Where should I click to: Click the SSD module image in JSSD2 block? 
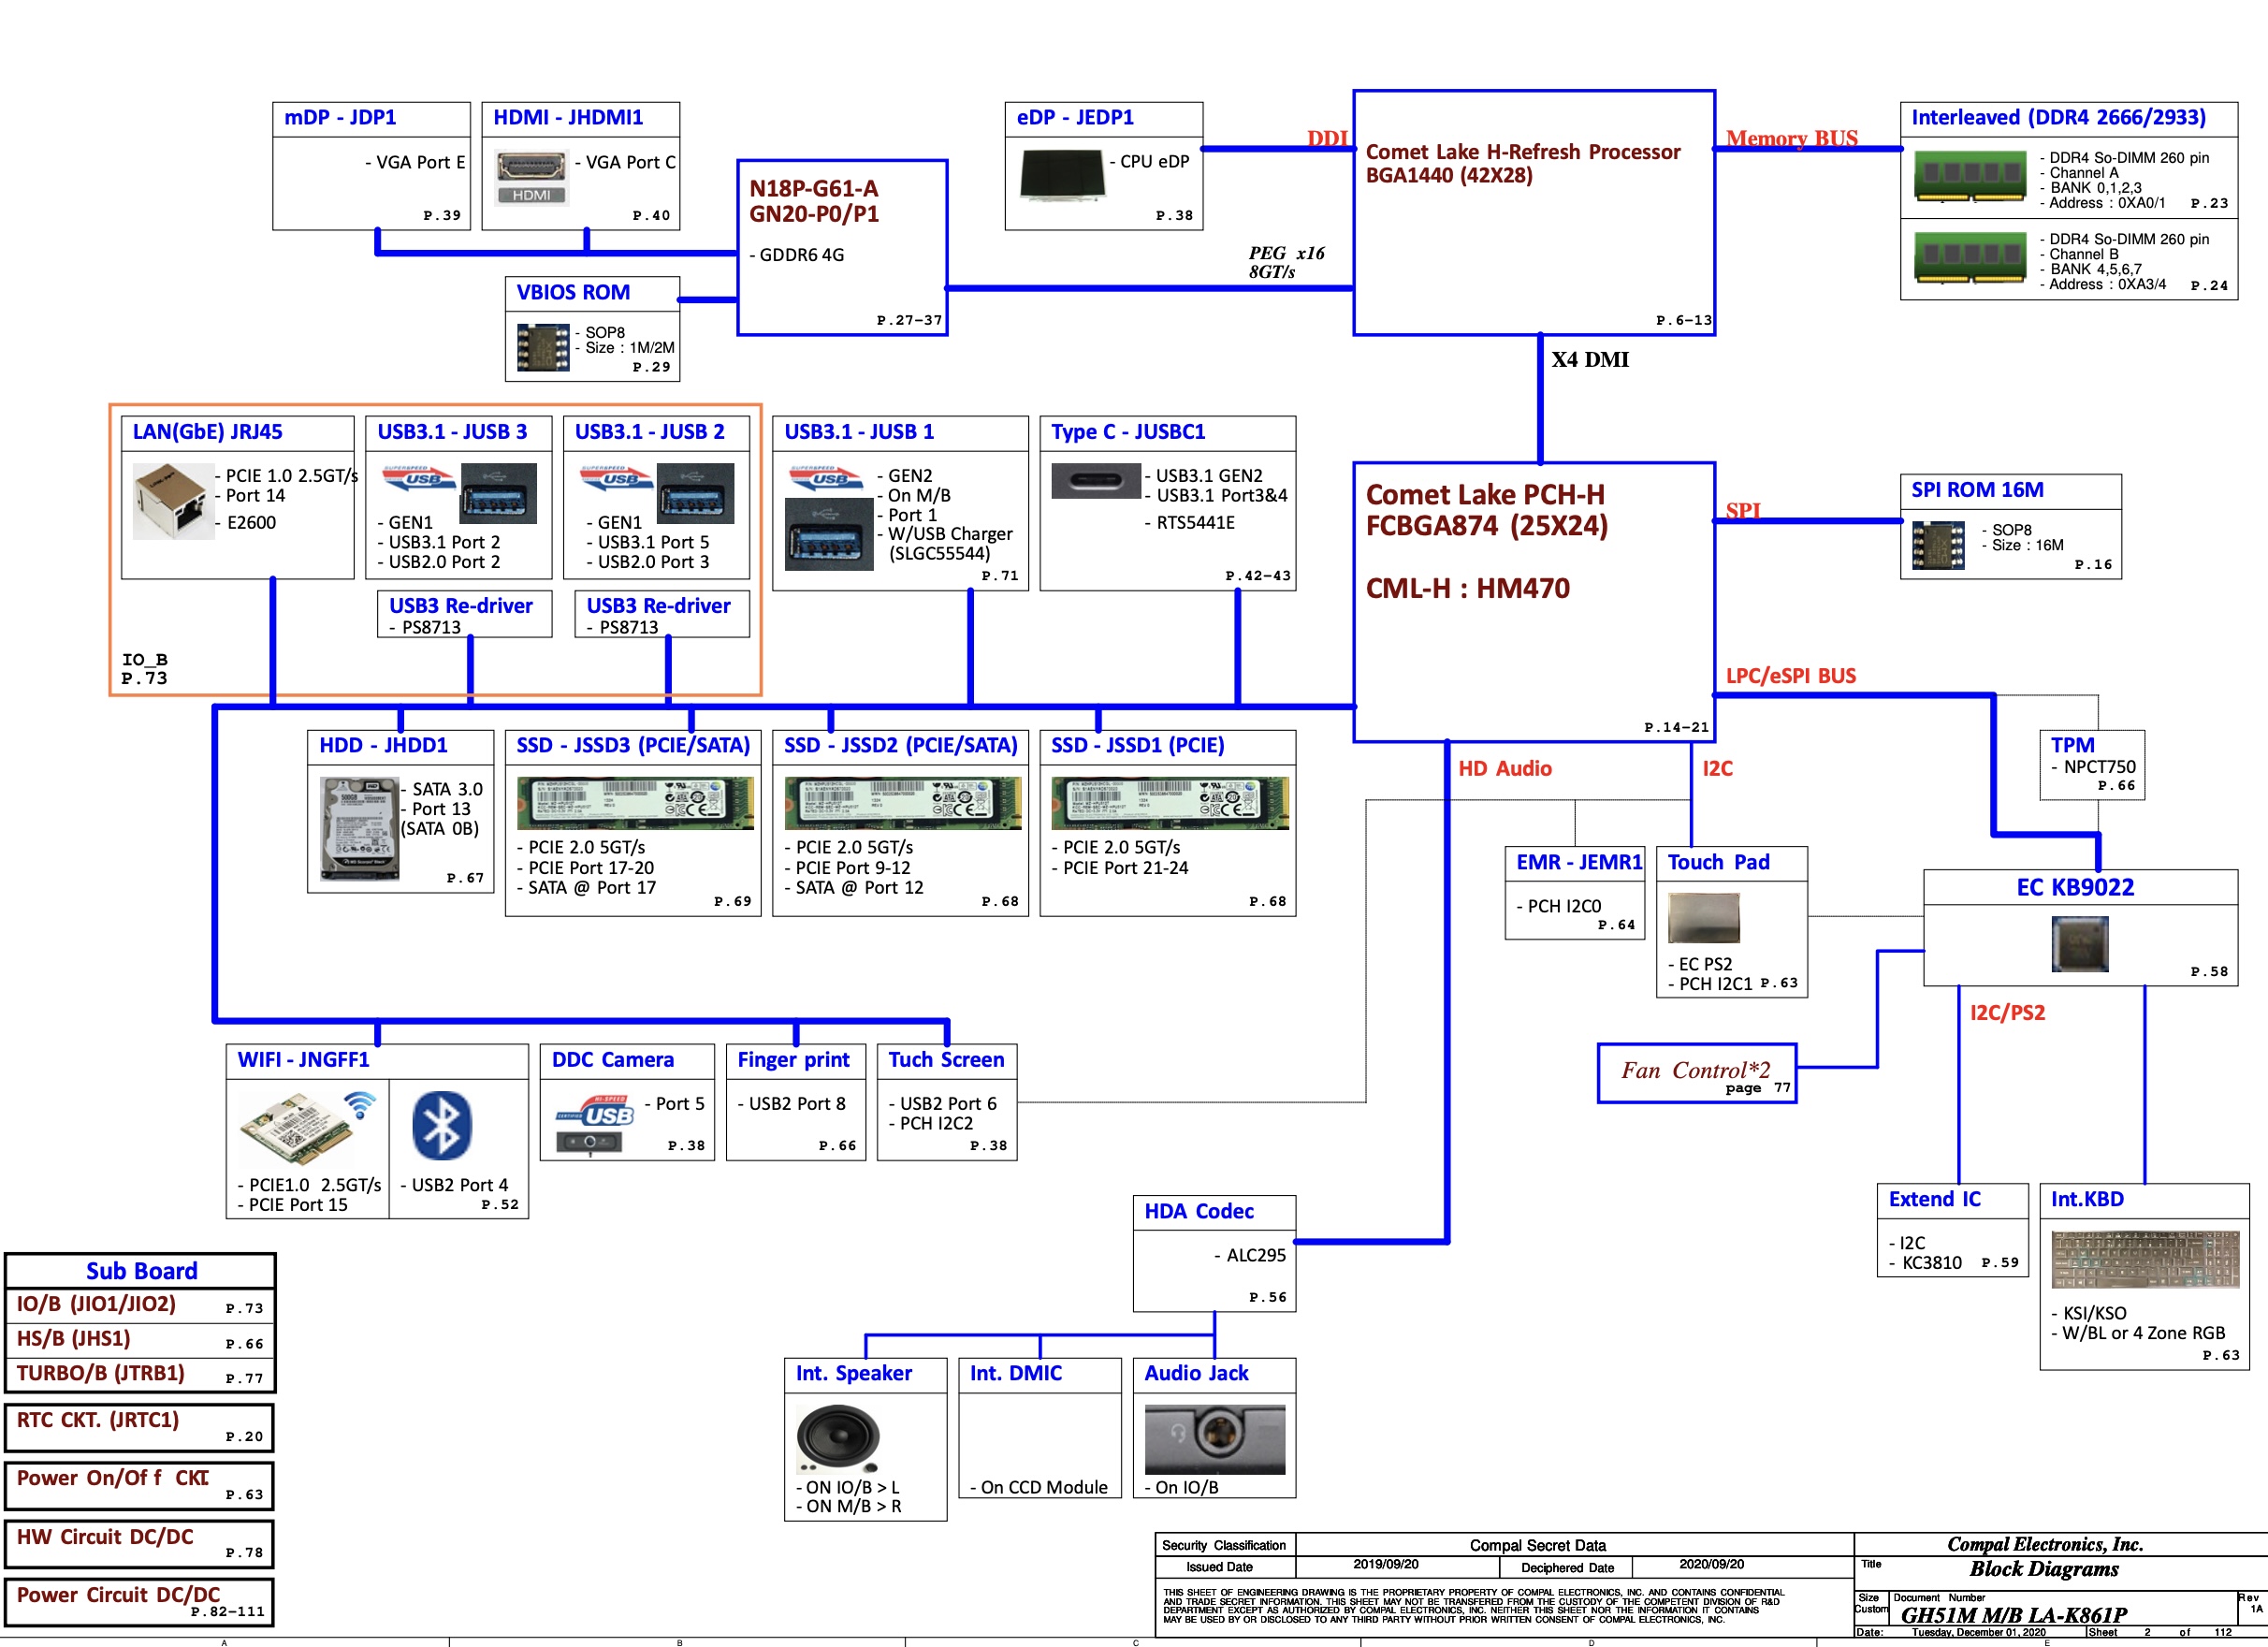pyautogui.click(x=902, y=803)
